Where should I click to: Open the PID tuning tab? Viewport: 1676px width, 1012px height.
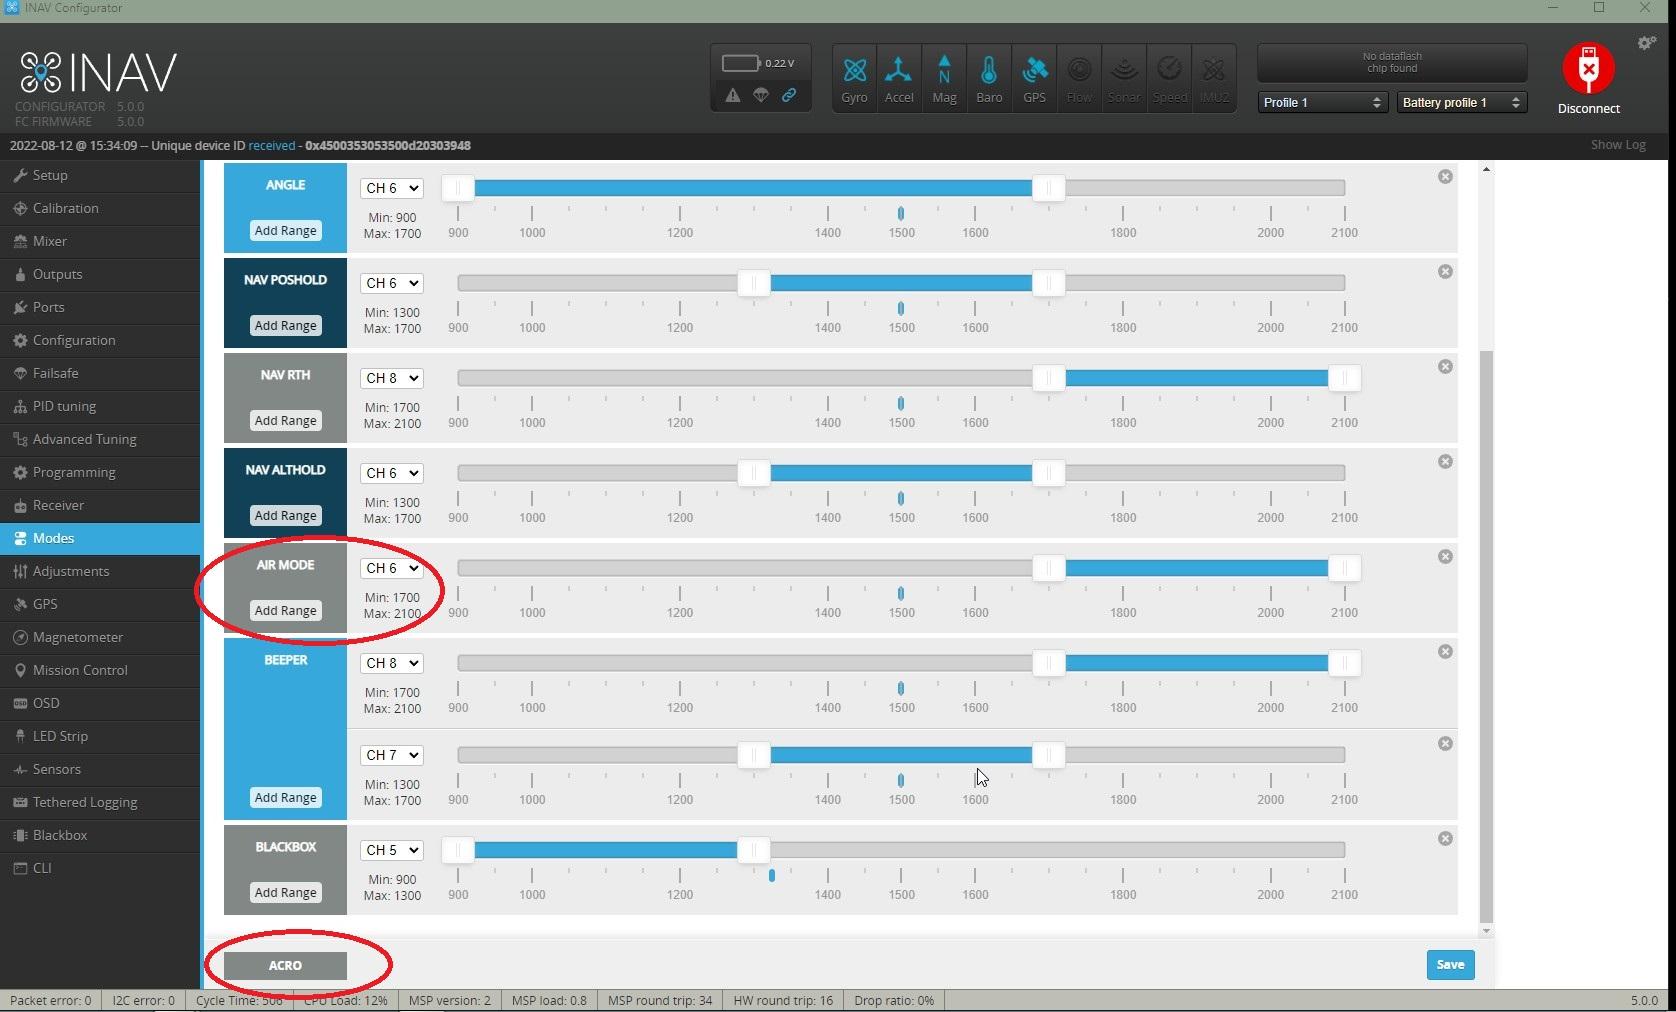click(64, 406)
